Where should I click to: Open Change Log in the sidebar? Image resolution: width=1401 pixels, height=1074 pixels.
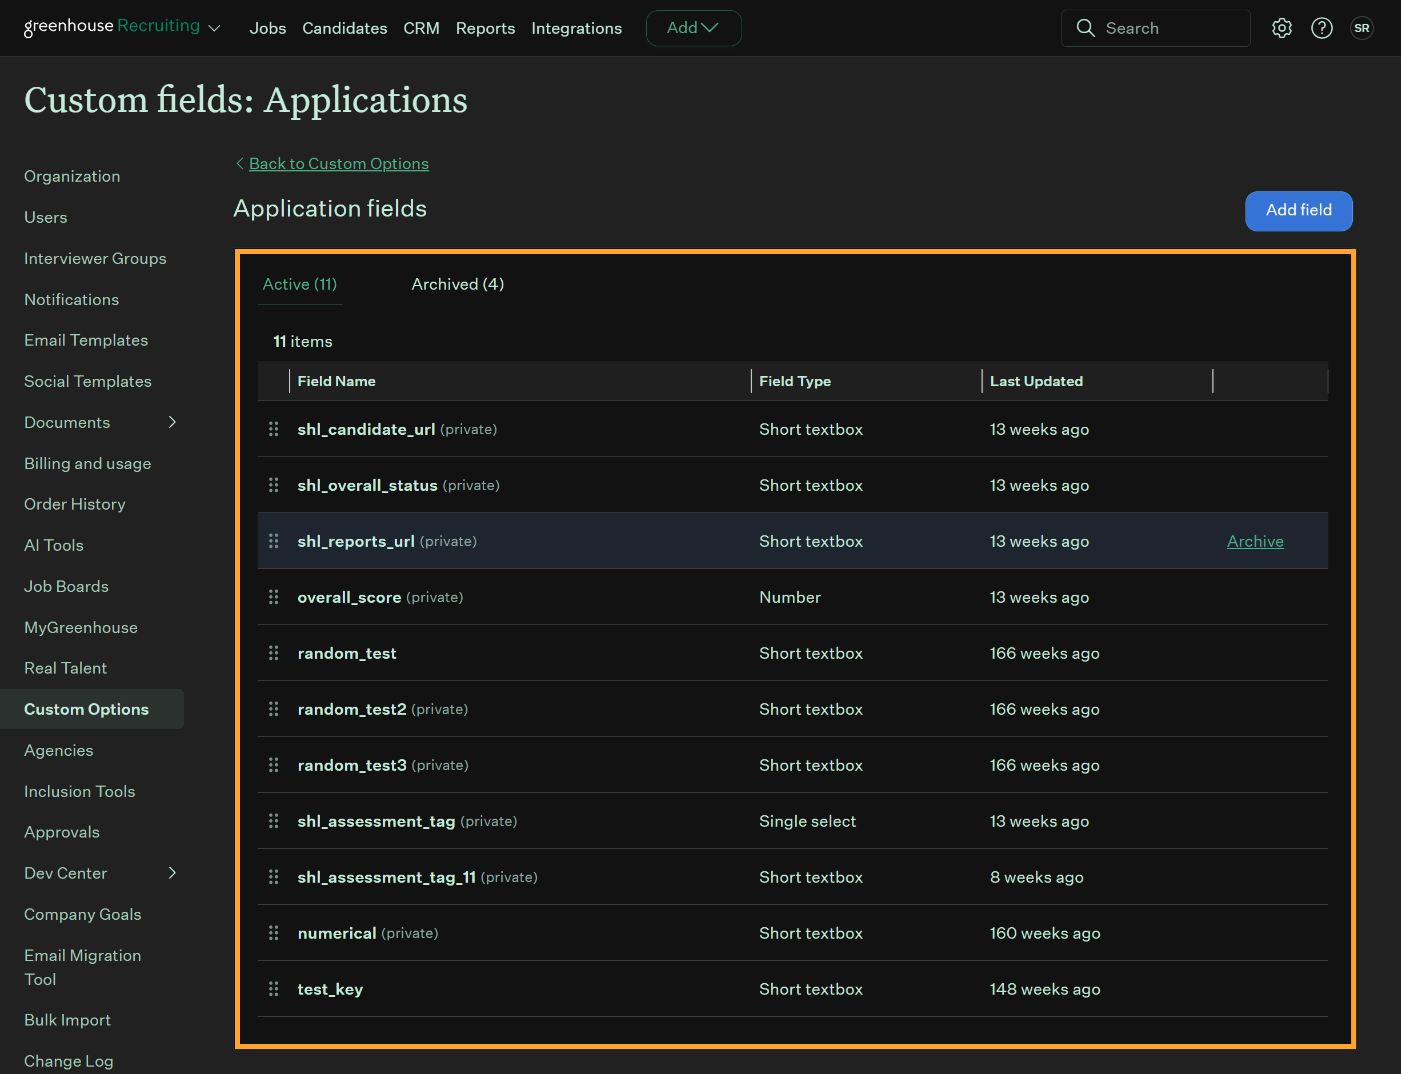[69, 1061]
